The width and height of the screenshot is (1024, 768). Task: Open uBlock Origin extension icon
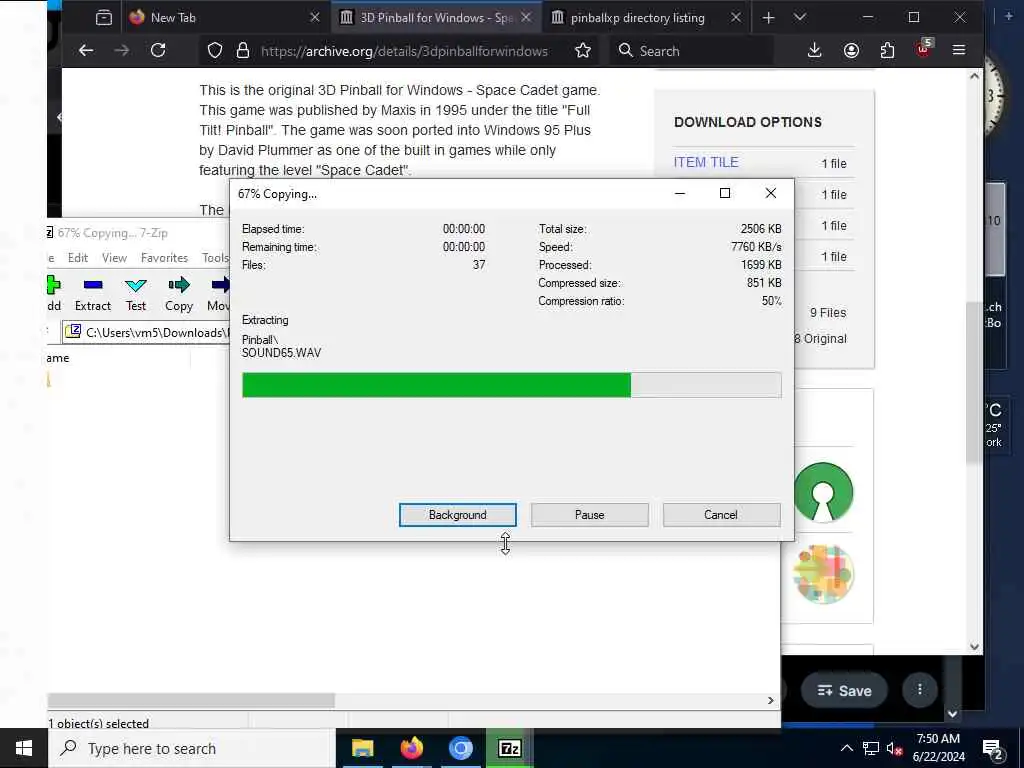(x=923, y=49)
